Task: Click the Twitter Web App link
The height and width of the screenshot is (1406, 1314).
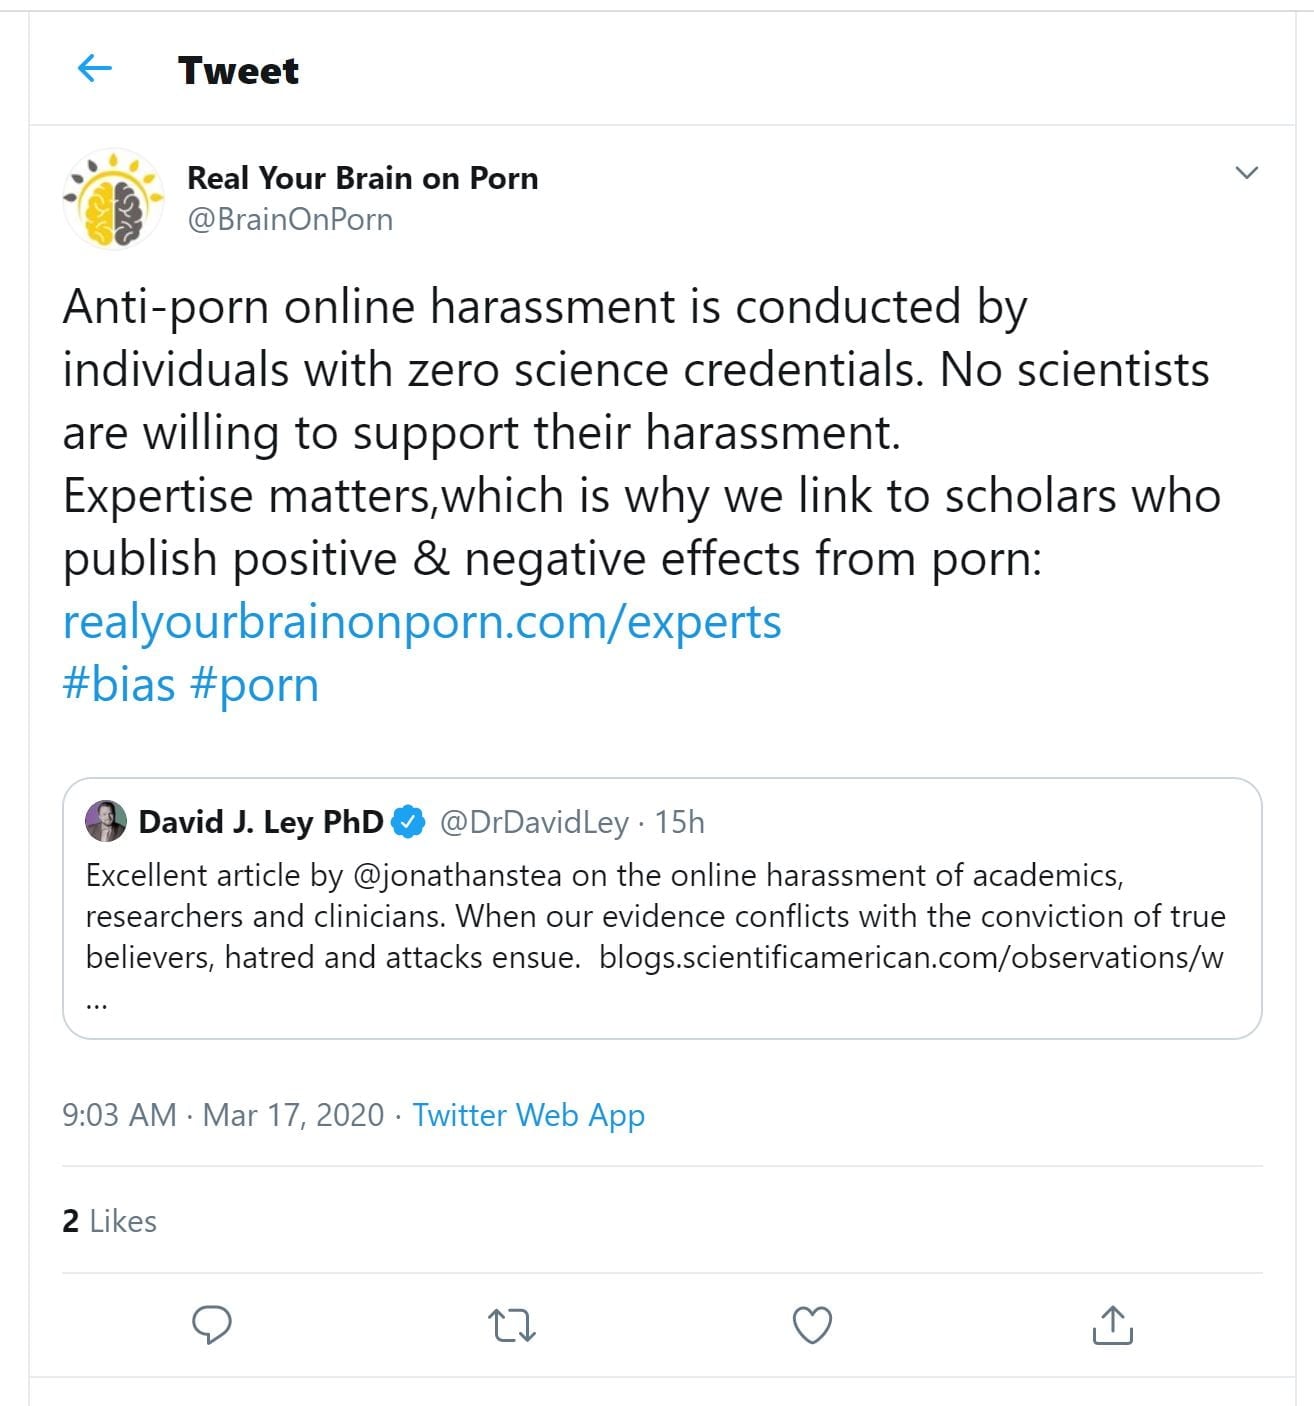Action: [528, 1114]
